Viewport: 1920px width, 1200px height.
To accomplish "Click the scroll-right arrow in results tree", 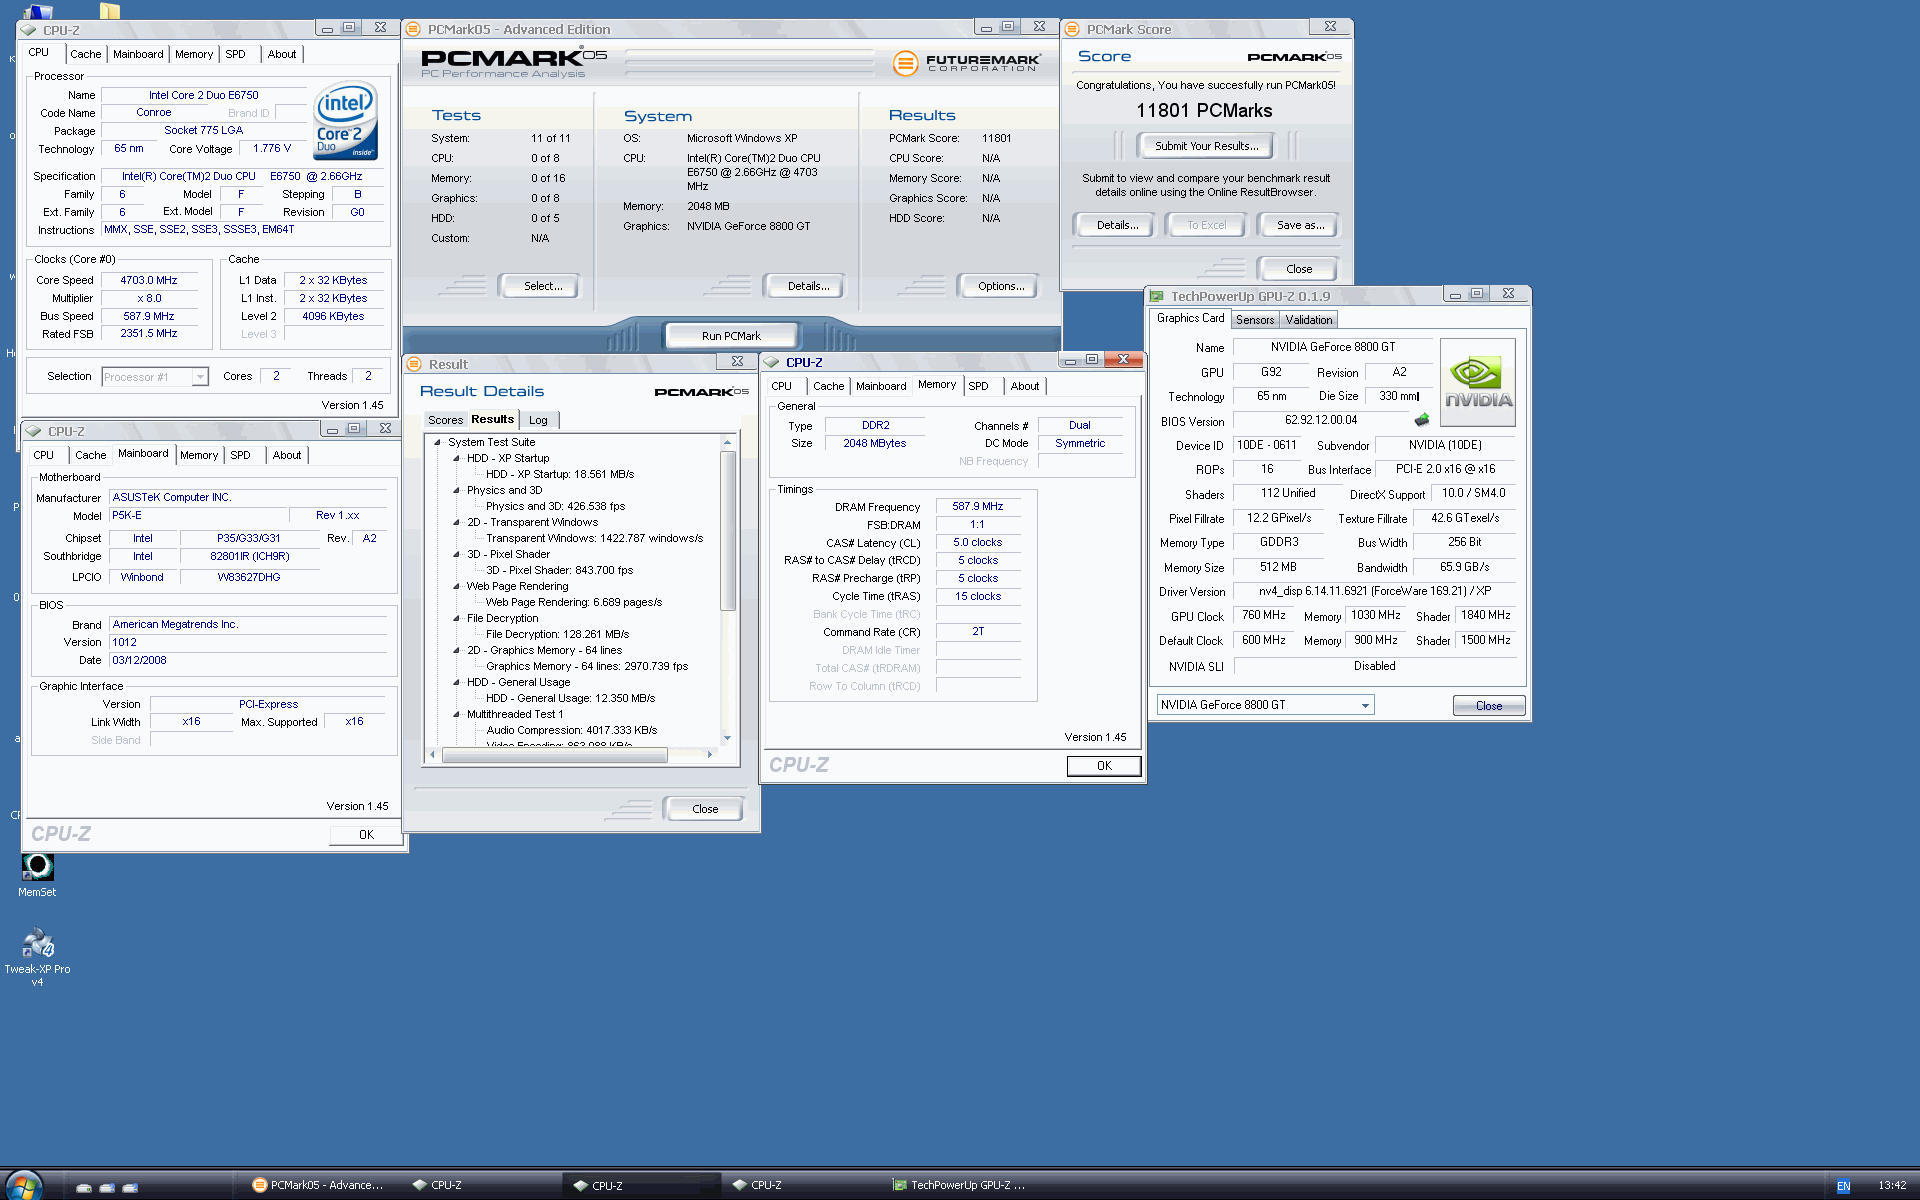I will [710, 755].
